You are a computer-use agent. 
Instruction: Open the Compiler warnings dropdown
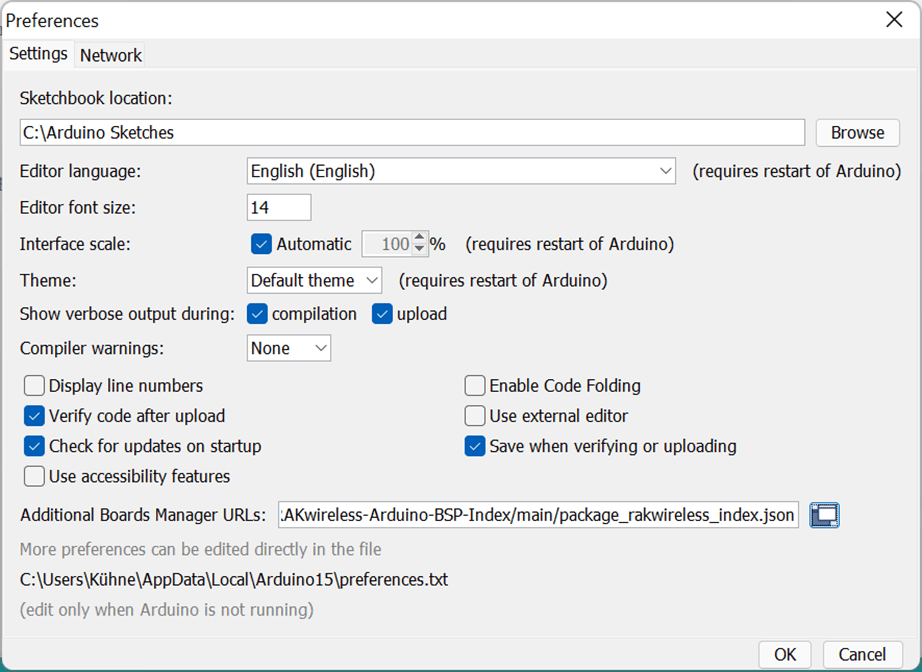(x=289, y=348)
